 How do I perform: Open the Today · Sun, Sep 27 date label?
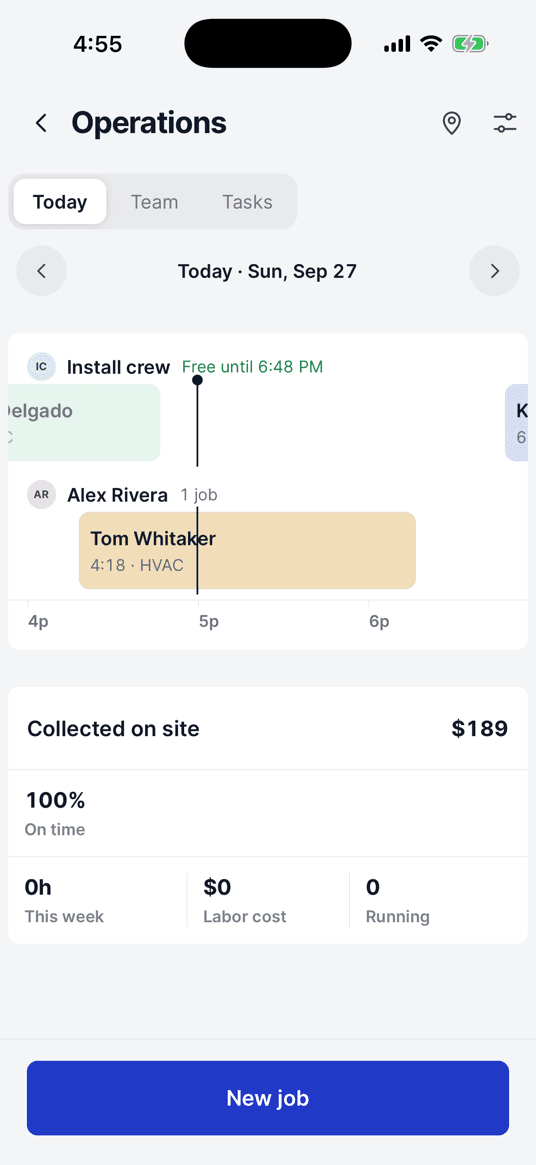[x=268, y=271]
